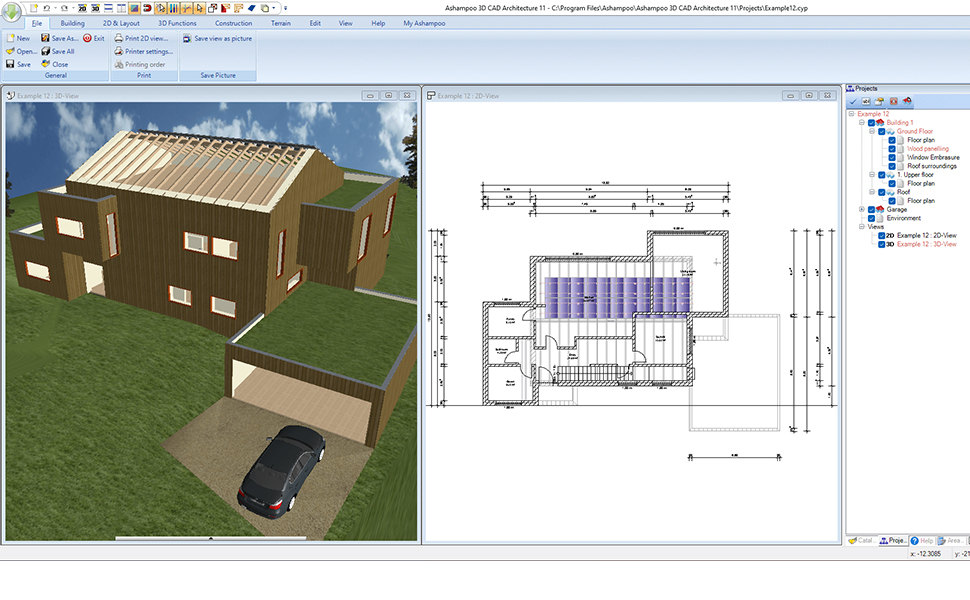Click the 2D view icon in quick access toolbar
Screen dimensions: 970x600
click(x=81, y=8)
